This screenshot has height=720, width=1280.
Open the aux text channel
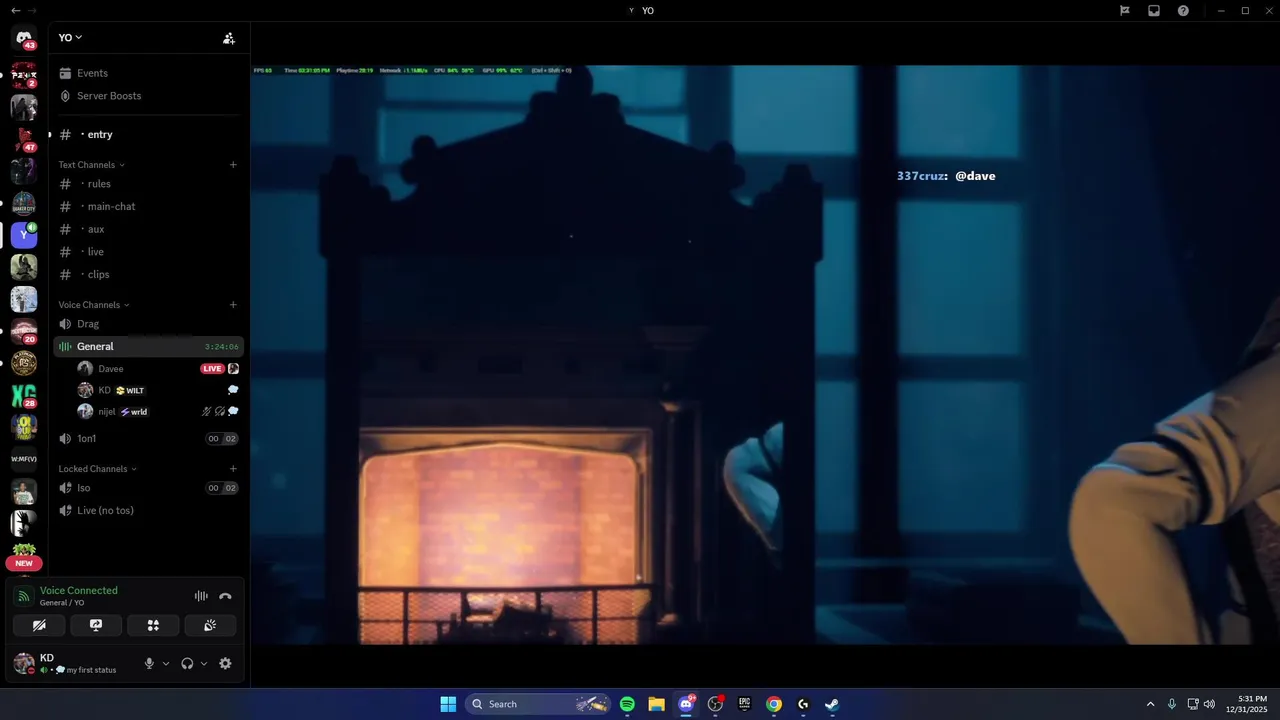[x=148, y=229]
